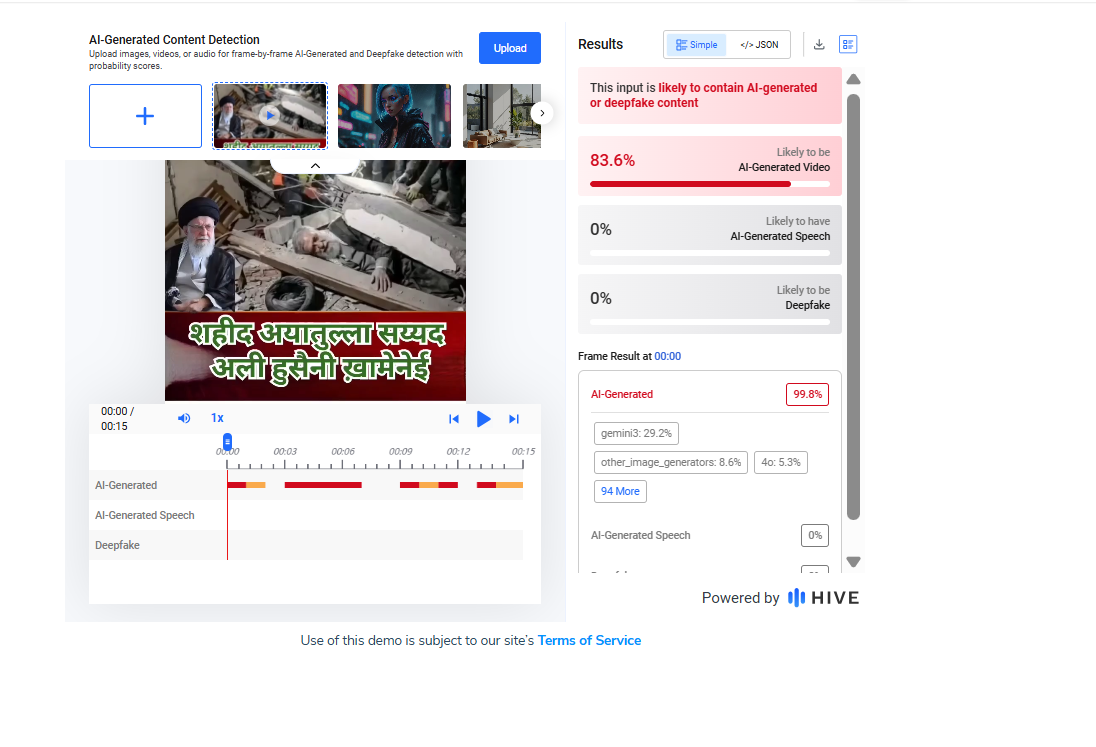This screenshot has height=747, width=1096.
Task: Select the modern living room sample thumbnail
Action: click(502, 116)
